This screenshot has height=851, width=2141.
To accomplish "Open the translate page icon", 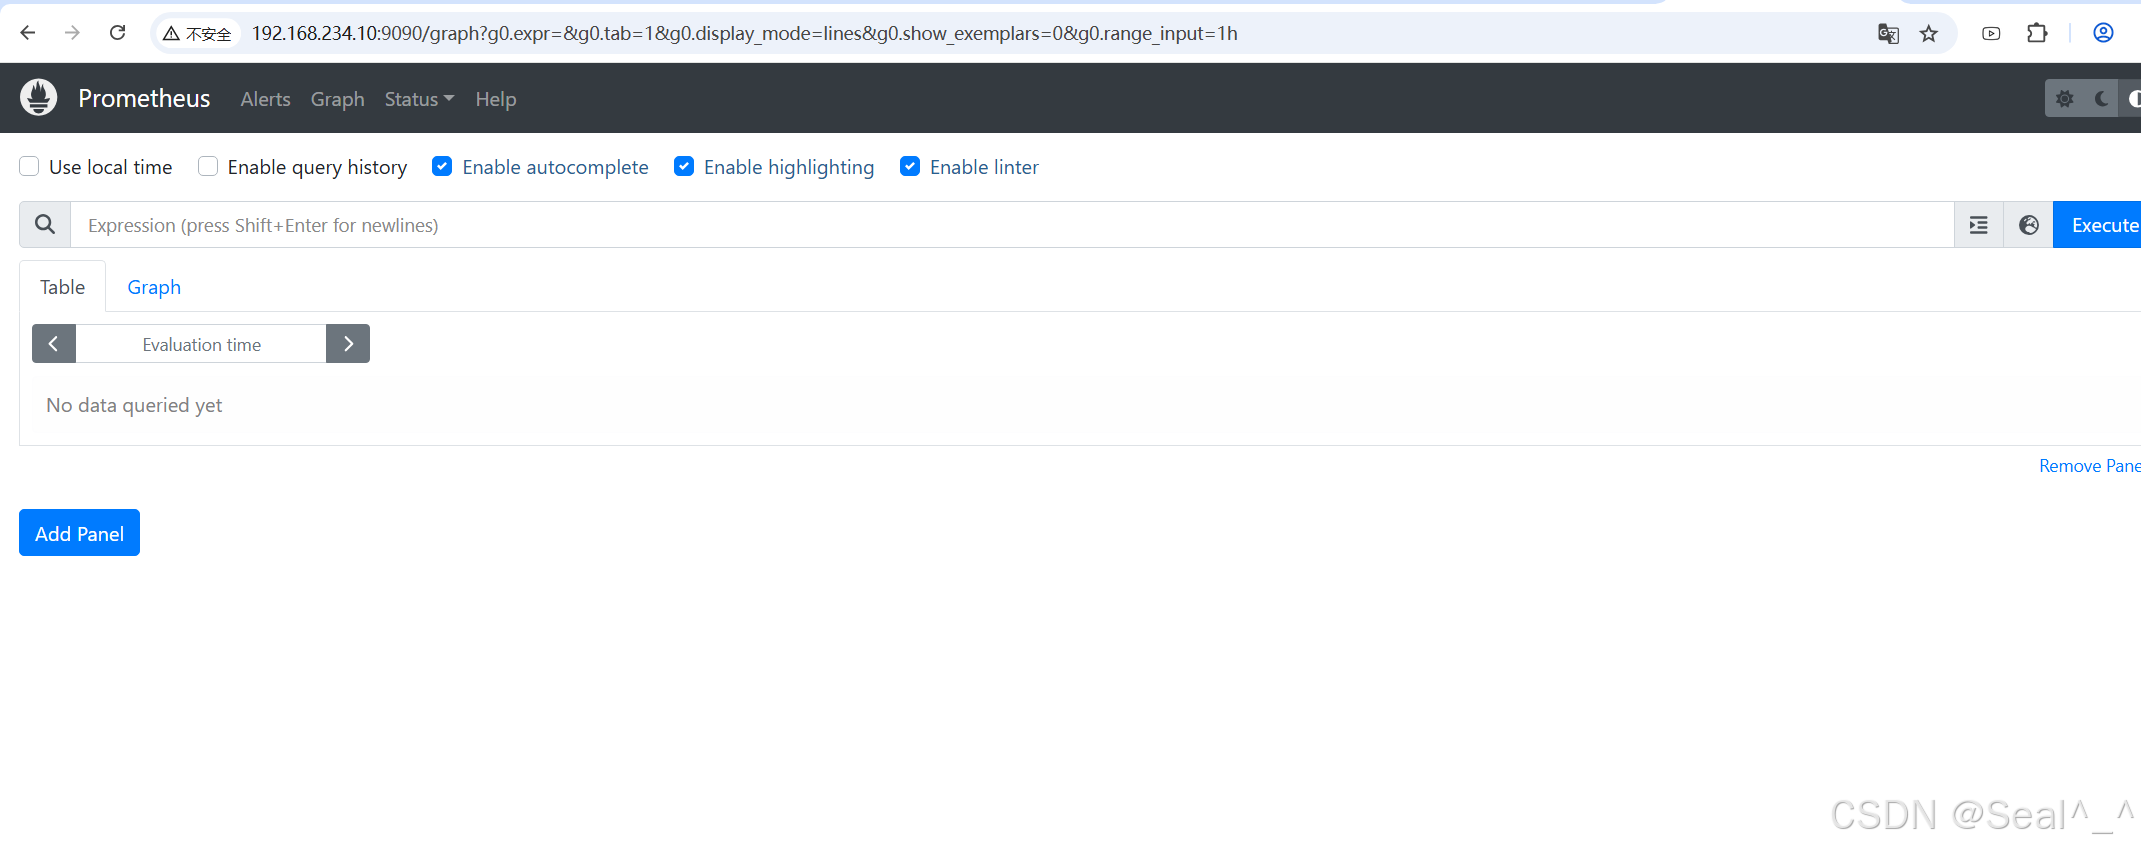I will tap(1888, 34).
